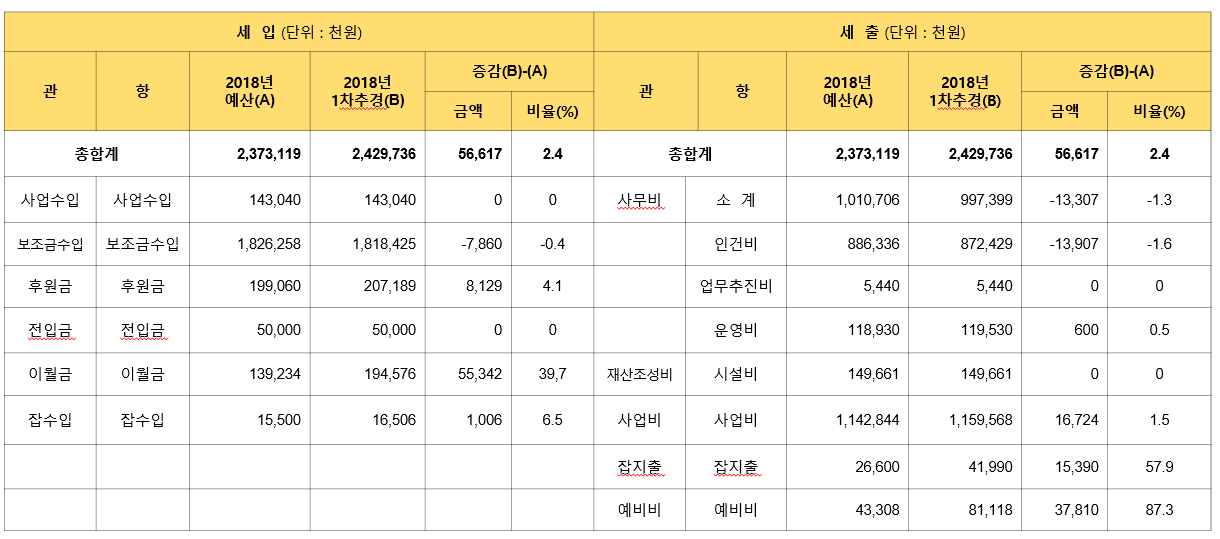This screenshot has height=539, width=1220.
Task: Select the 이월금 ratio cell showing 39,7
Action: (552, 374)
